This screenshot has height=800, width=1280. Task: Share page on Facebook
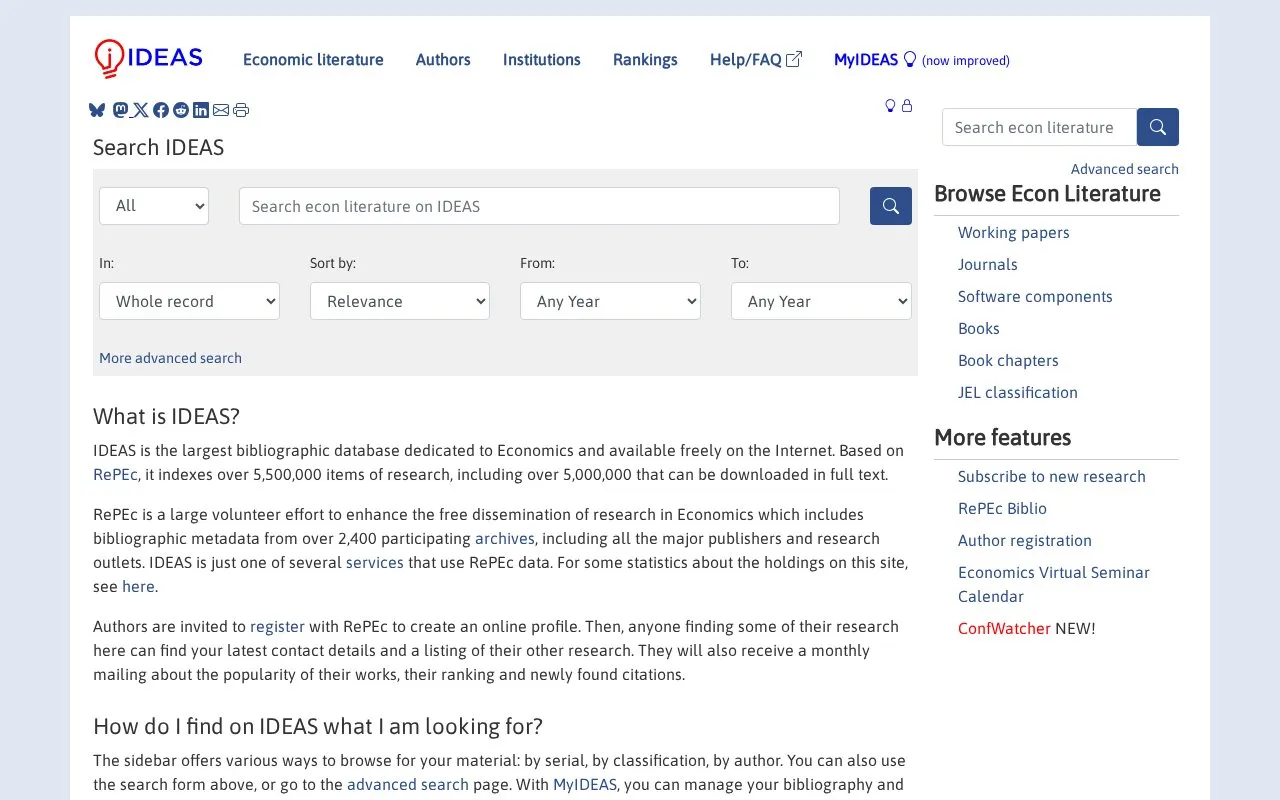pyautogui.click(x=161, y=110)
